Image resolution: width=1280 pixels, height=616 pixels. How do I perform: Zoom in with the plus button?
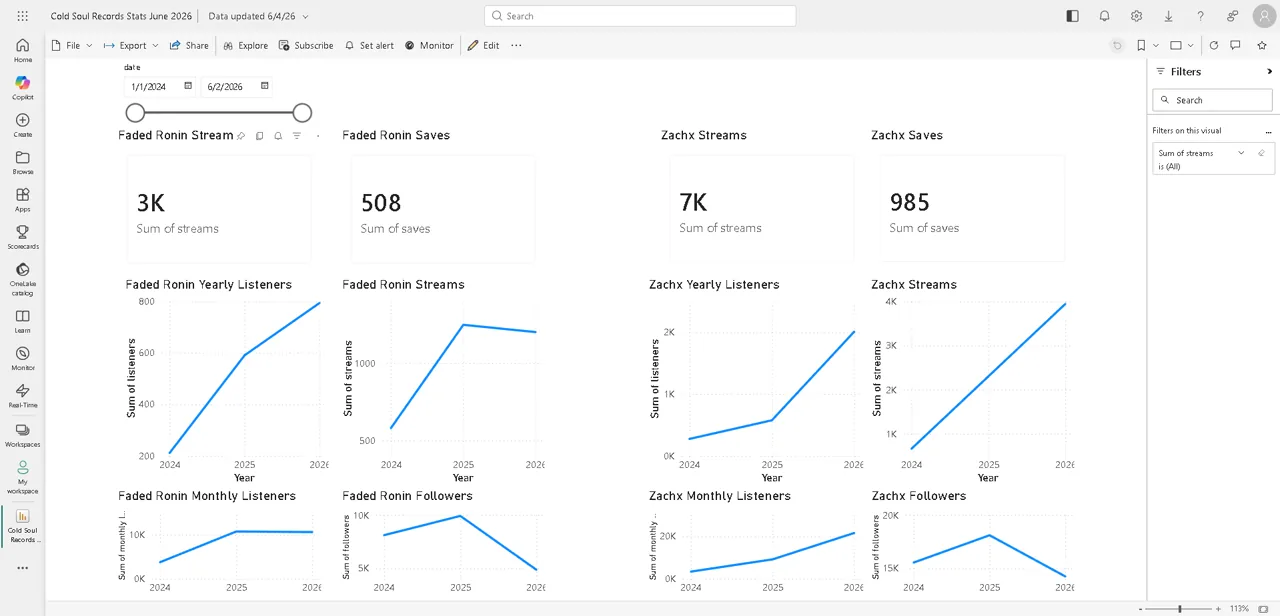tap(1218, 608)
